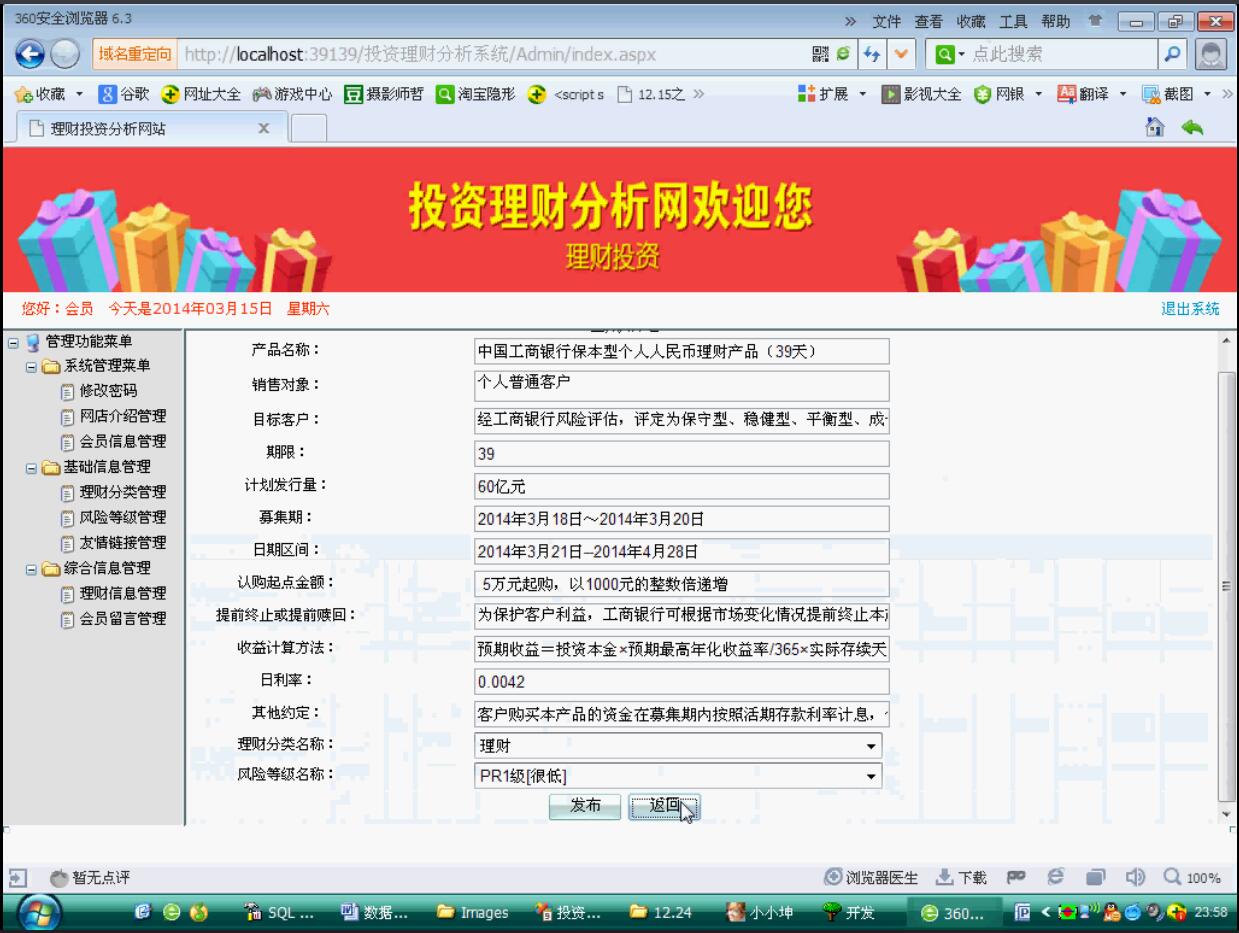This screenshot has width=1239, height=933.
Task: Open the SQL taskbar item
Action: [x=280, y=912]
